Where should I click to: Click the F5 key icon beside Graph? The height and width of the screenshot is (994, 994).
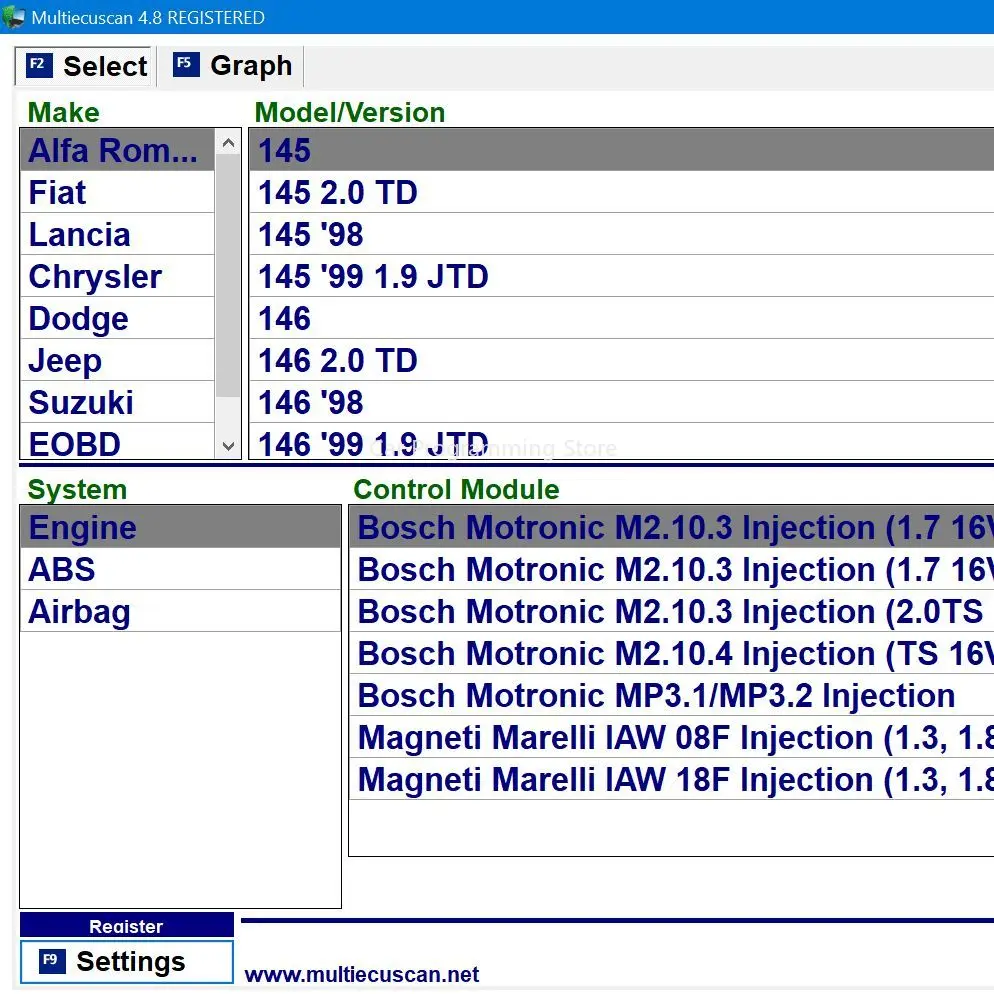tap(186, 64)
